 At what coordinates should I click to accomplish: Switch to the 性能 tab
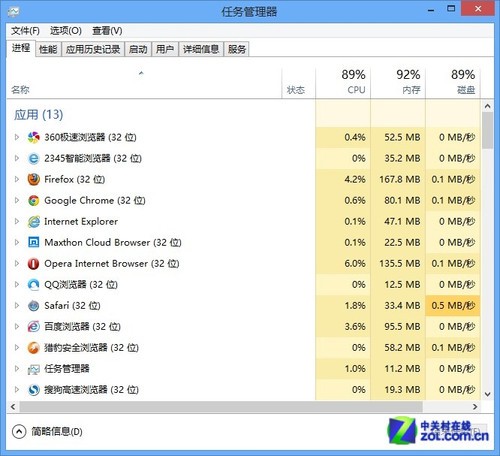(48, 49)
